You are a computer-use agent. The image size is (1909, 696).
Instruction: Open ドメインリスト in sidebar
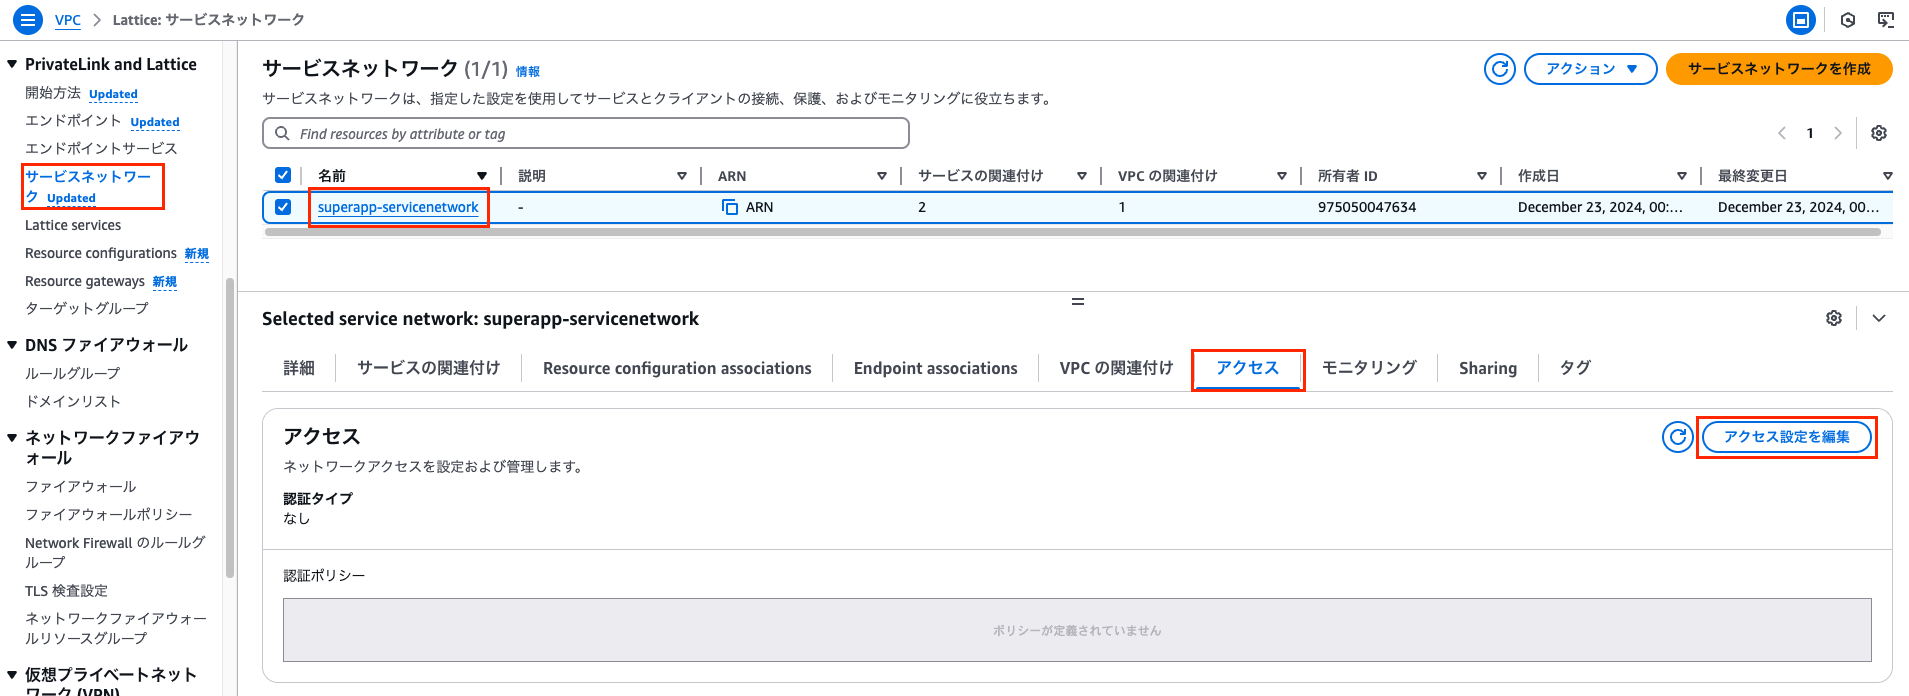coord(73,401)
